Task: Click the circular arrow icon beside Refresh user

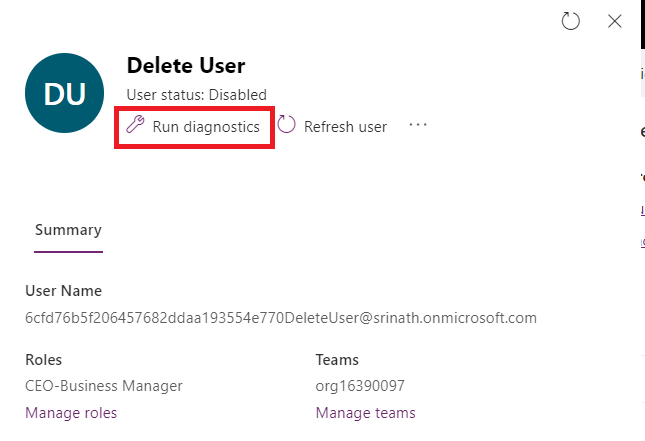Action: pos(287,126)
